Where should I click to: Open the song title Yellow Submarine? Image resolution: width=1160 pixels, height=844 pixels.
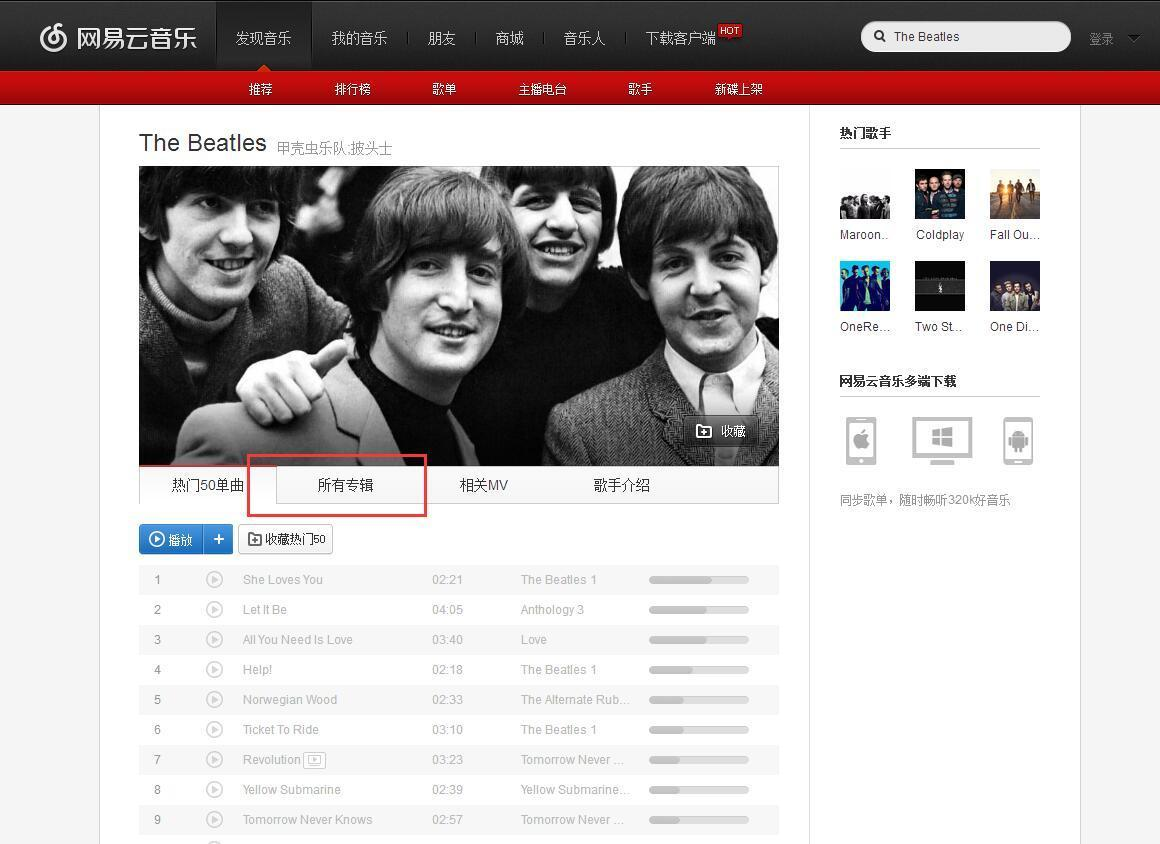pyautogui.click(x=291, y=789)
